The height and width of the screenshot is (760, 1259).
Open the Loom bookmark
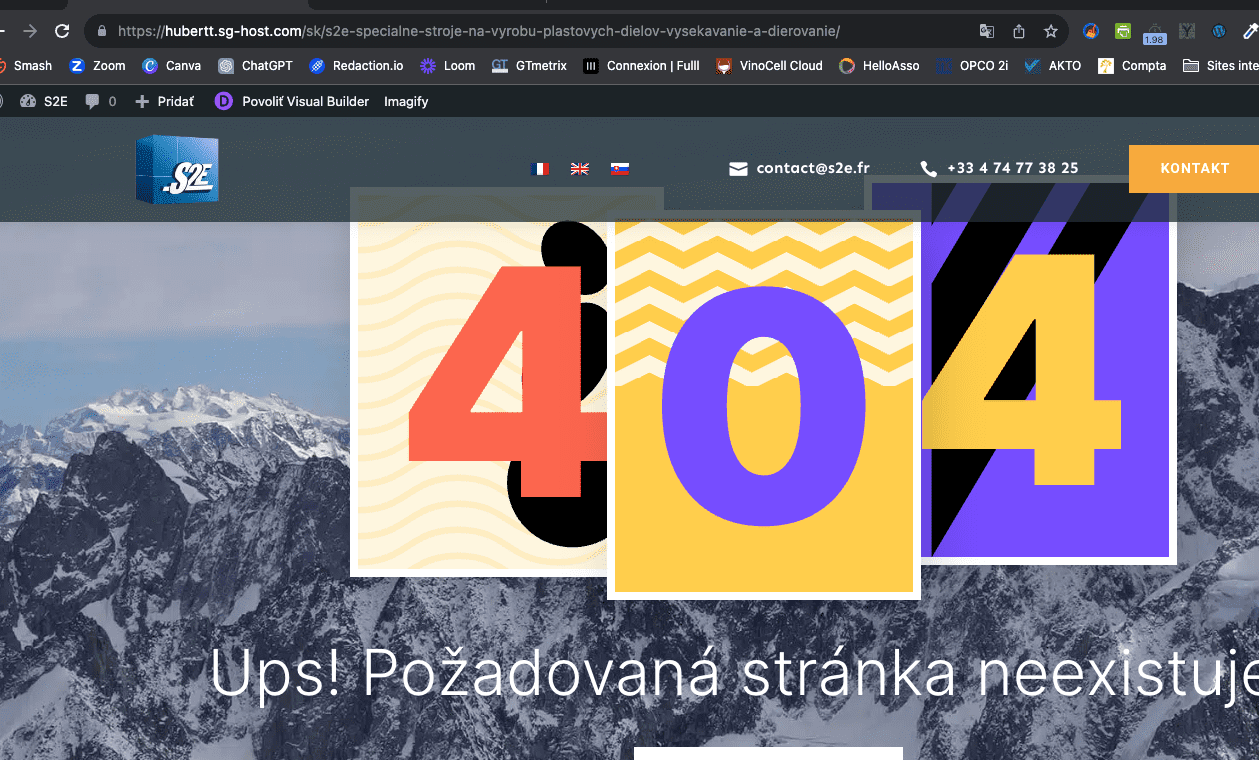448,66
